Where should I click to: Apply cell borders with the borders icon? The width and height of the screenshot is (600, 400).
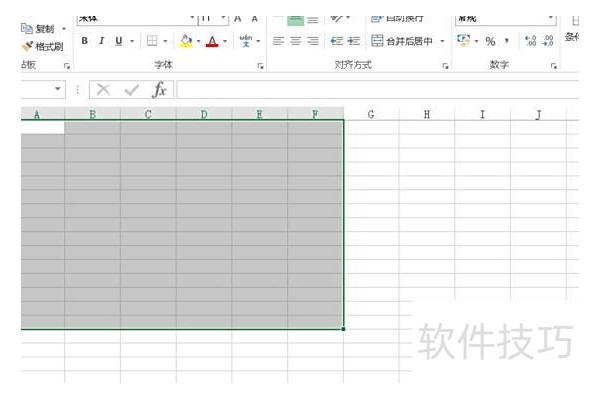tap(152, 41)
